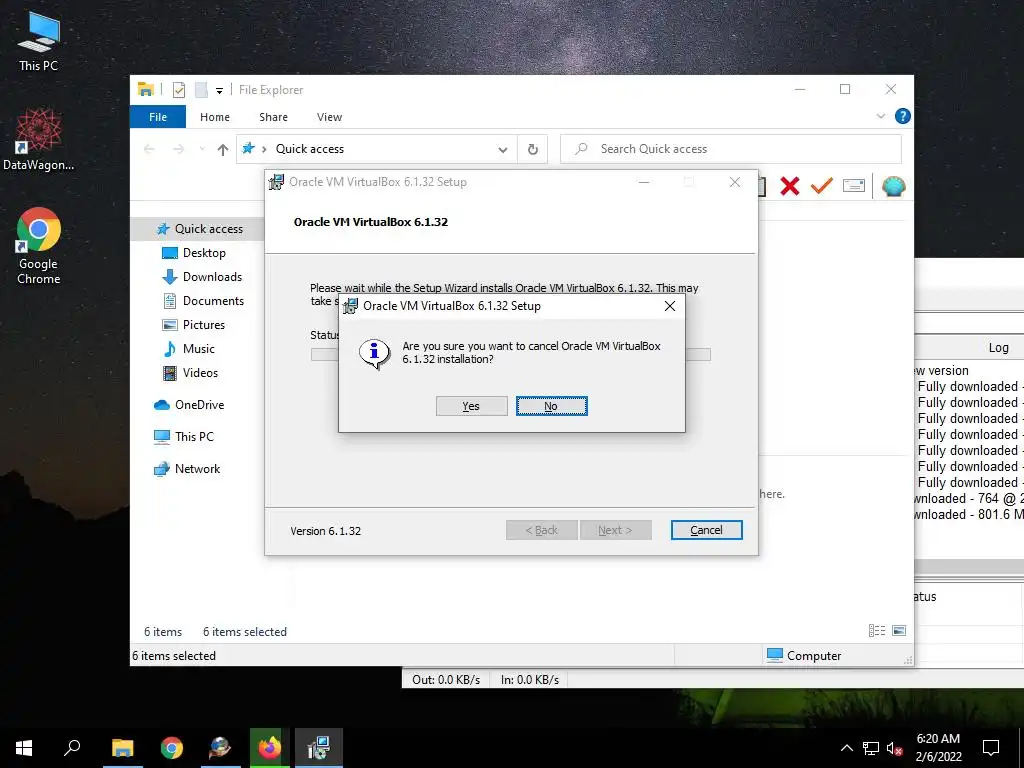
Task: Choose No to continue installing
Action: tap(551, 406)
